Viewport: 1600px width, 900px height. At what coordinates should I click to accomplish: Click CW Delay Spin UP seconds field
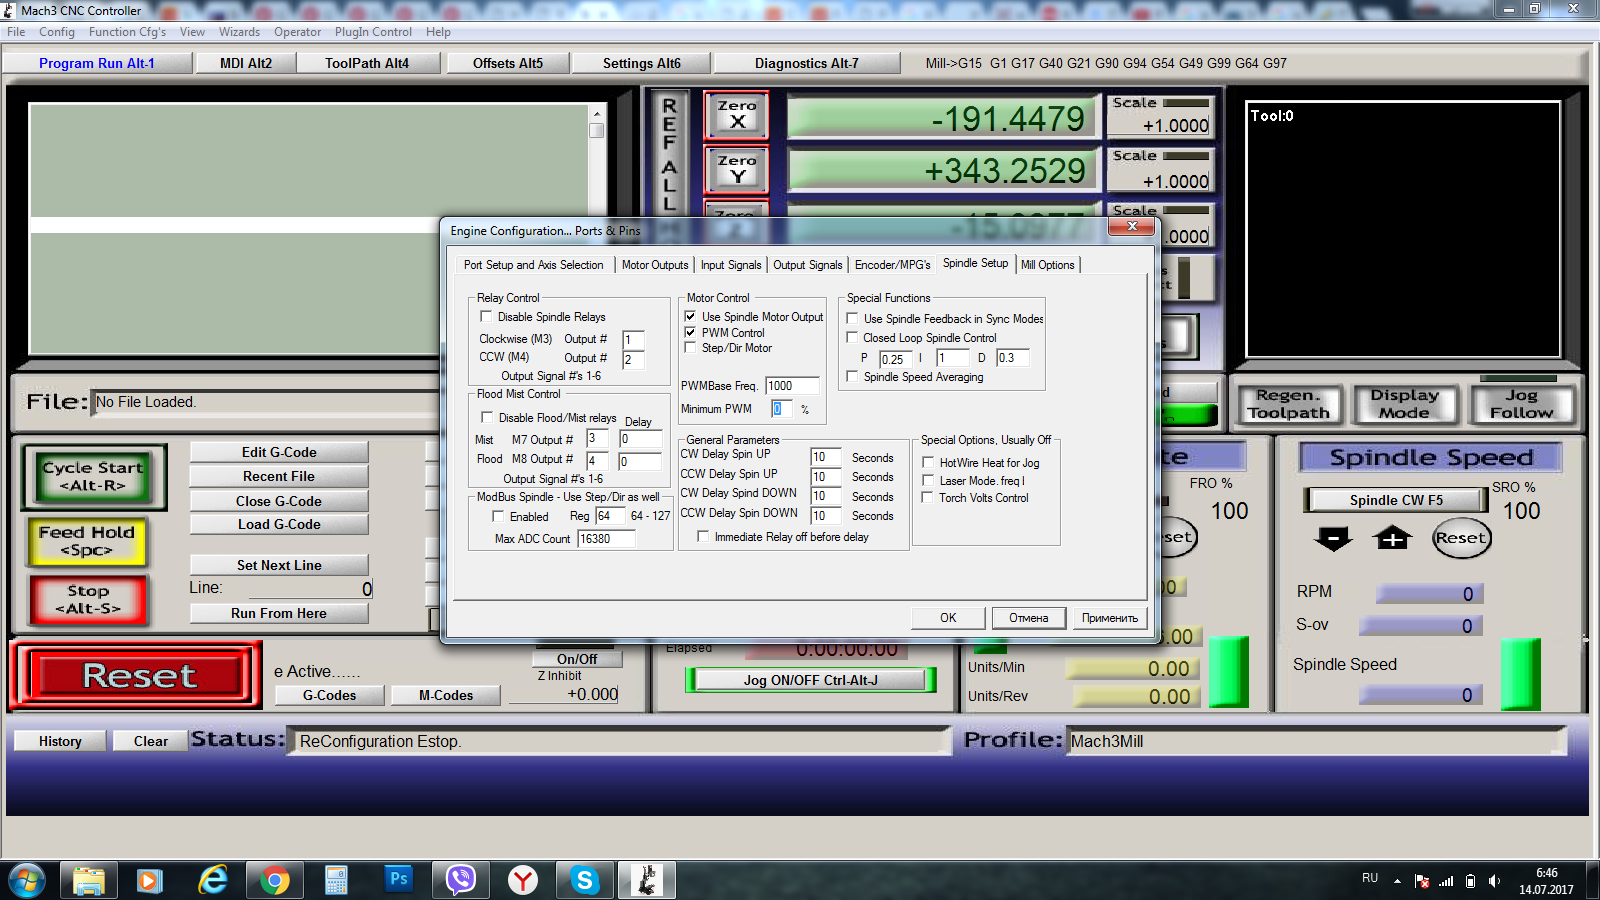pos(825,457)
